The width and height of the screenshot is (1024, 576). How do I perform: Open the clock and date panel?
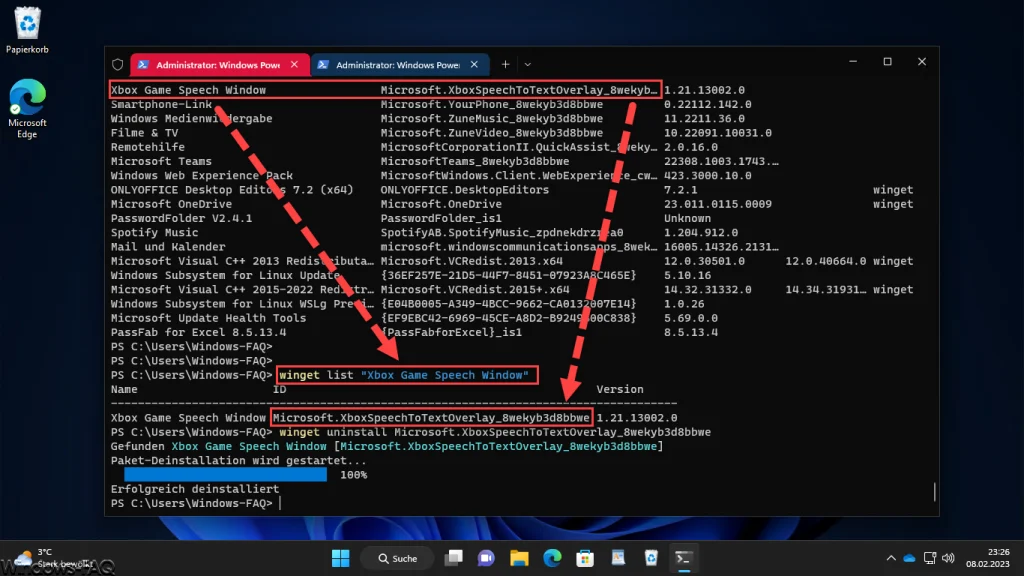[987, 558]
